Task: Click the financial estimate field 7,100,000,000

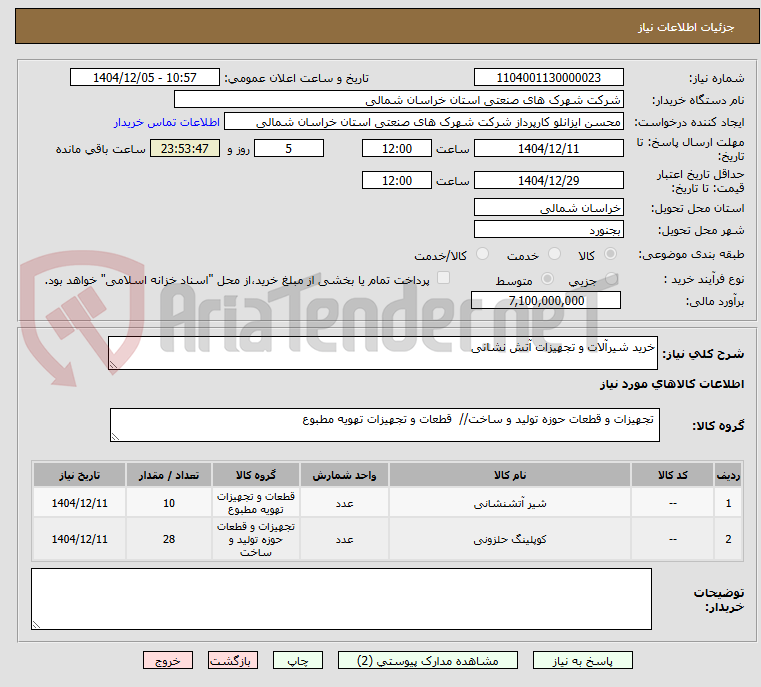Action: click(x=546, y=301)
